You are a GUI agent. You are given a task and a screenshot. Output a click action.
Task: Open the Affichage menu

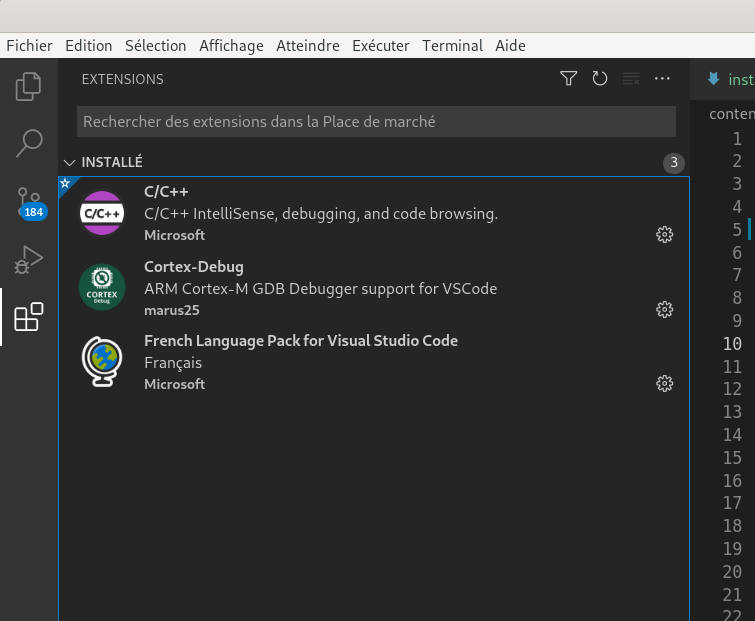point(231,46)
